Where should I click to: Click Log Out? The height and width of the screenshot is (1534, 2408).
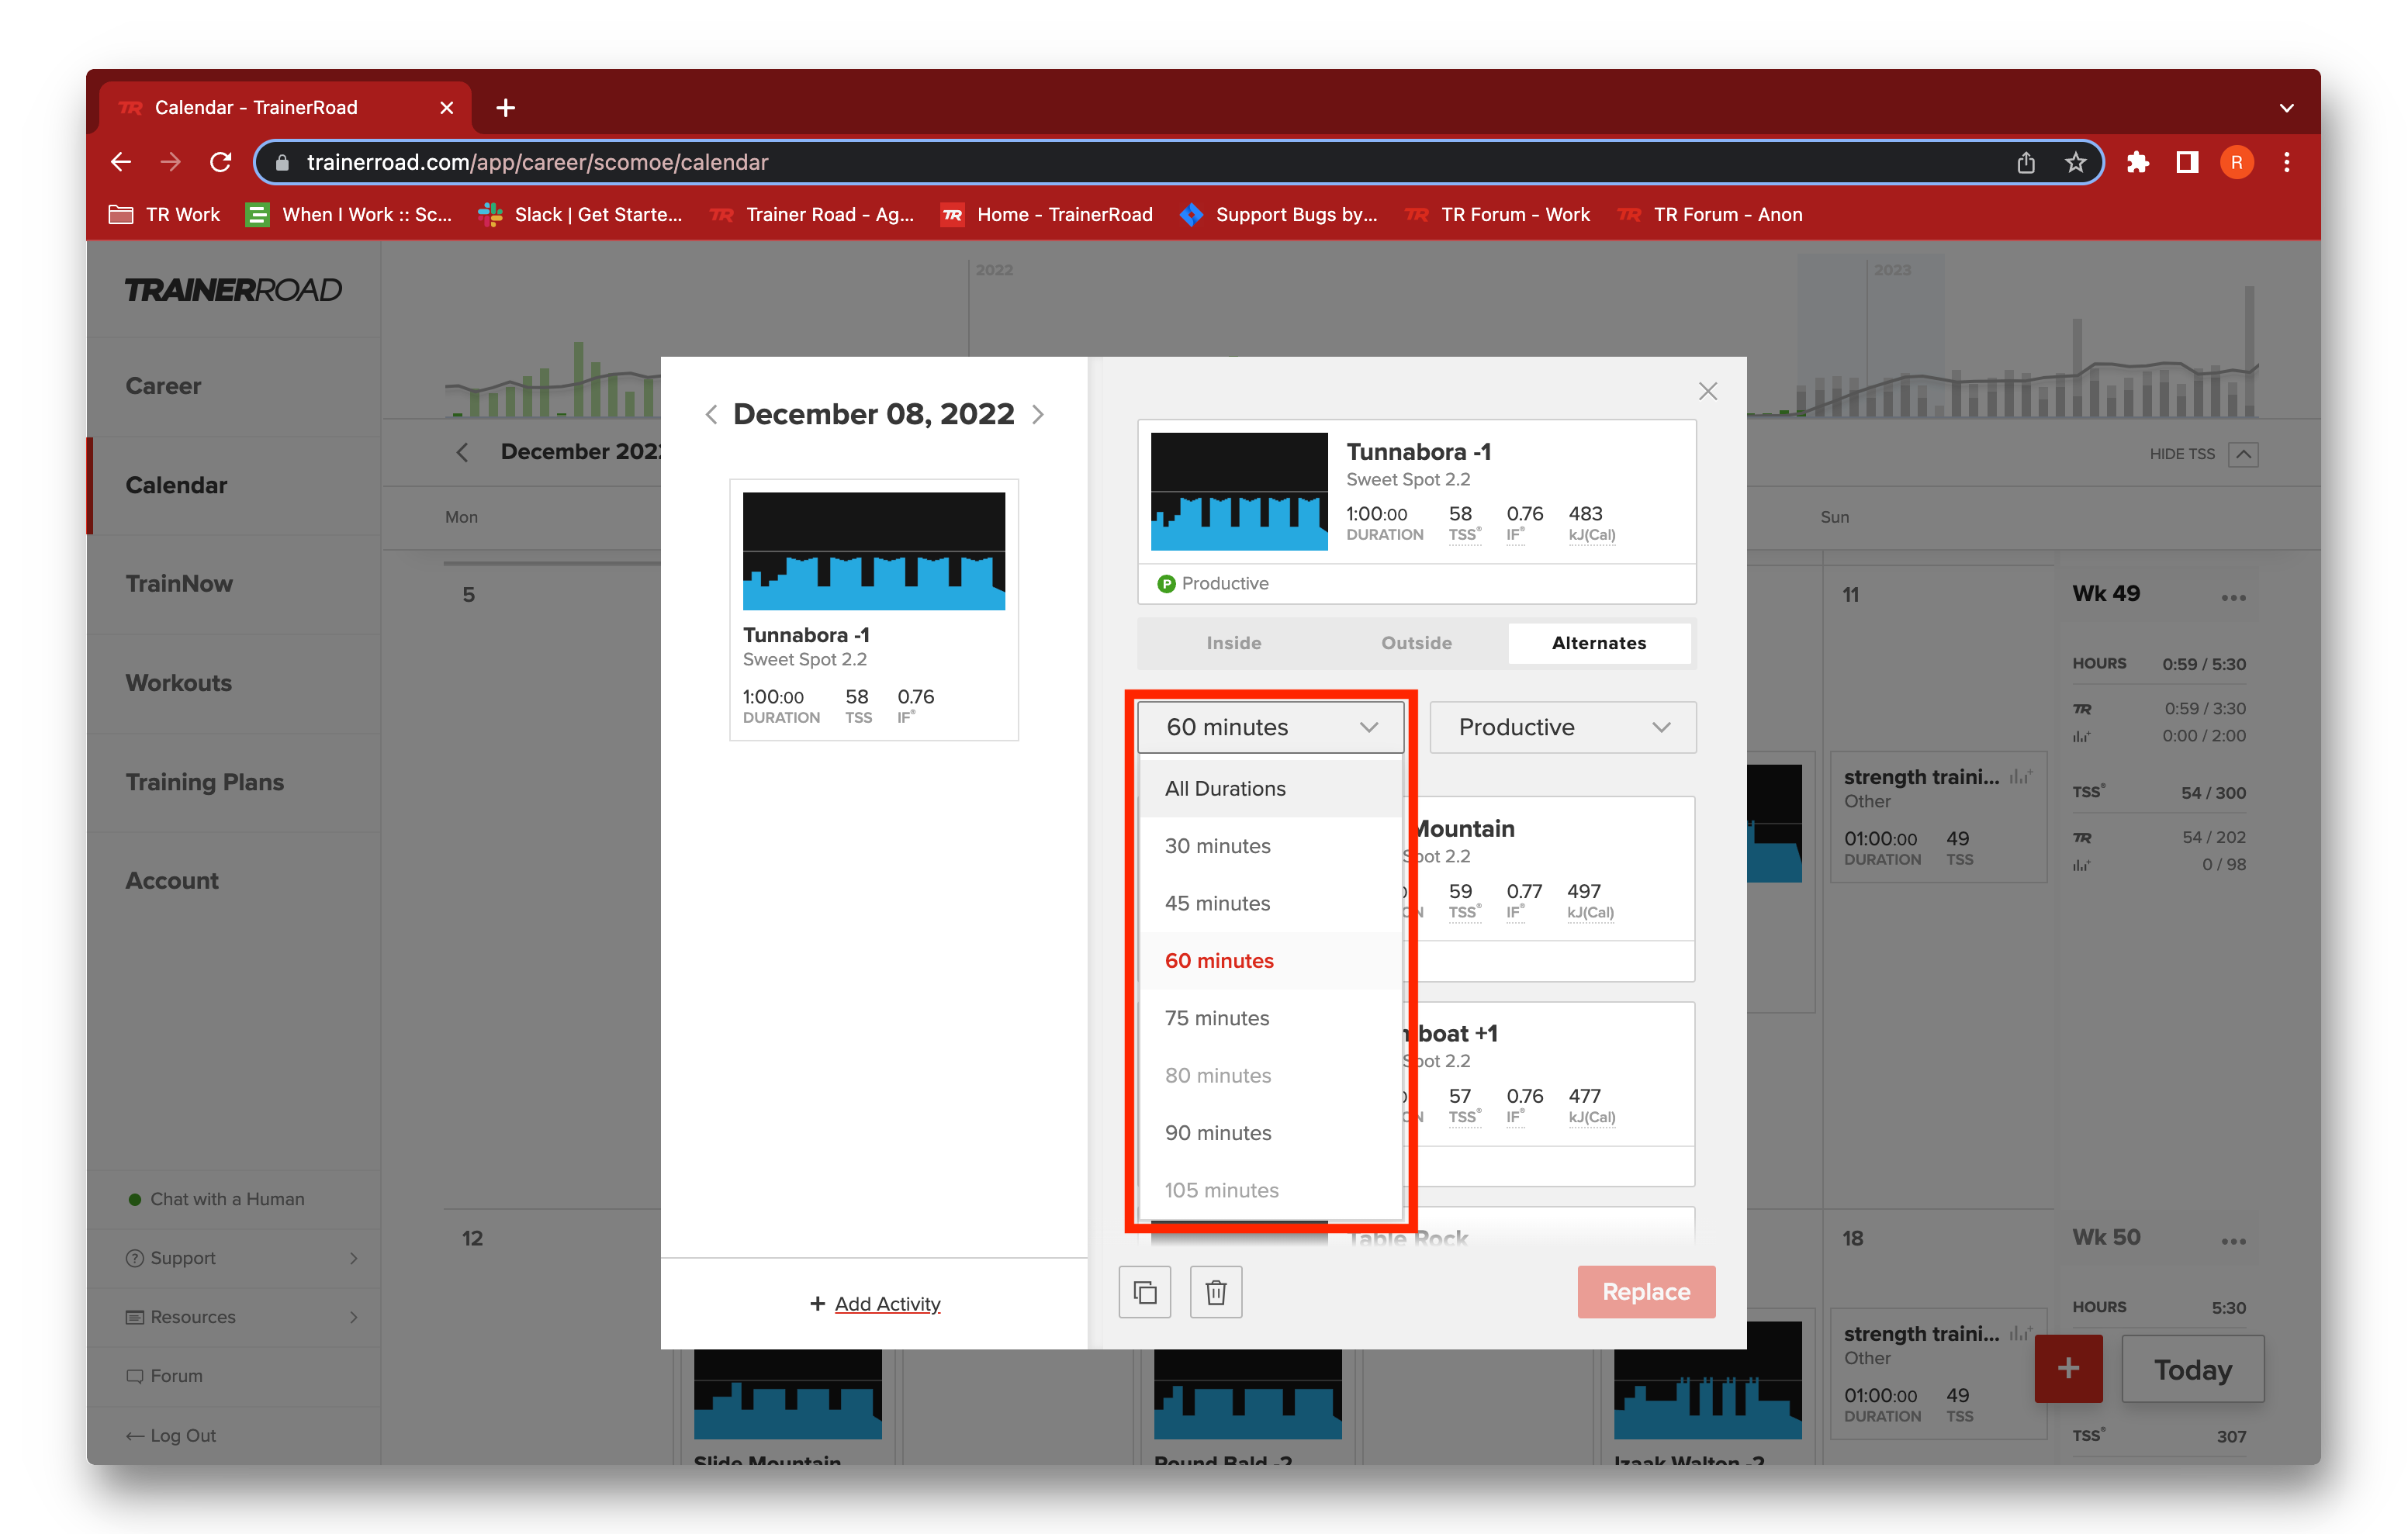(x=170, y=1435)
